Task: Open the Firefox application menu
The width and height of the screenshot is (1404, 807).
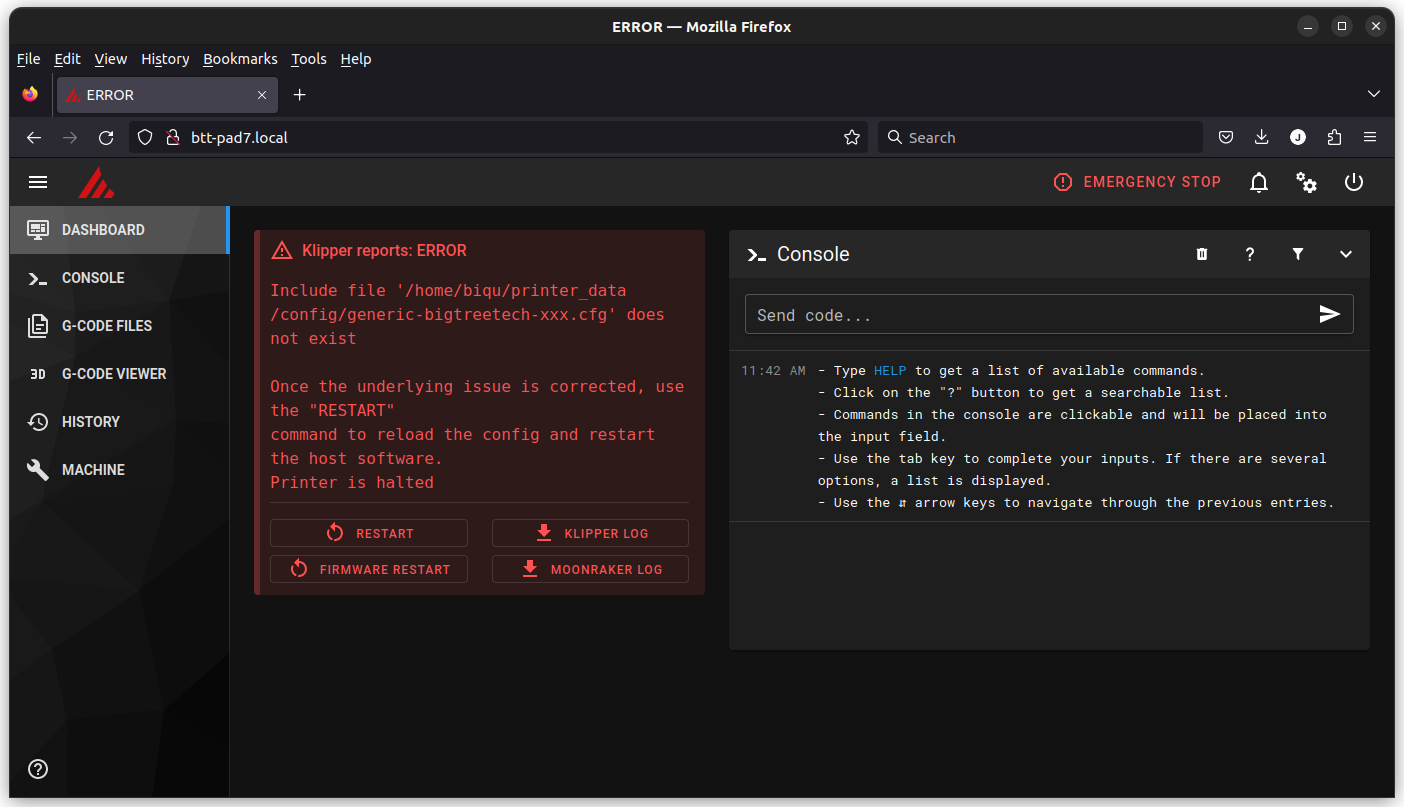Action: coord(1370,138)
